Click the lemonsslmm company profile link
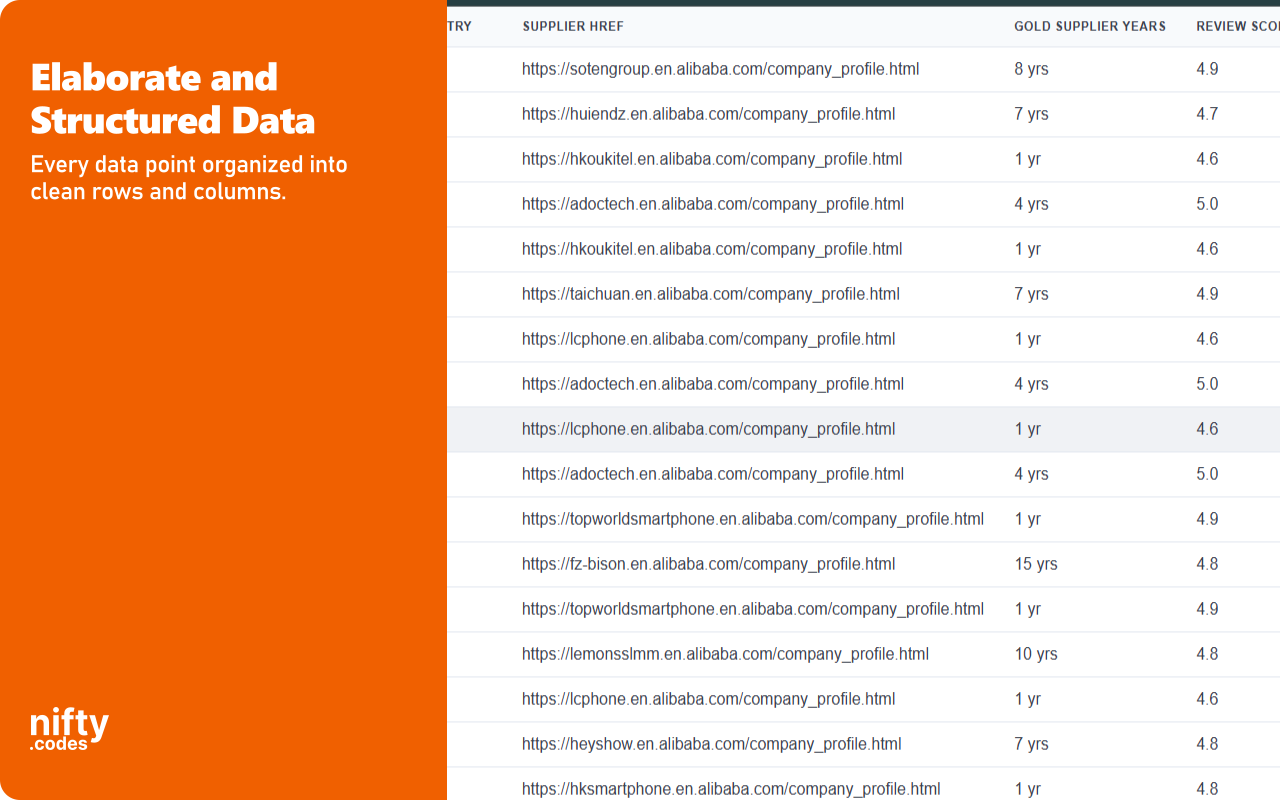Viewport: 1280px width, 800px height. pyautogui.click(x=724, y=654)
